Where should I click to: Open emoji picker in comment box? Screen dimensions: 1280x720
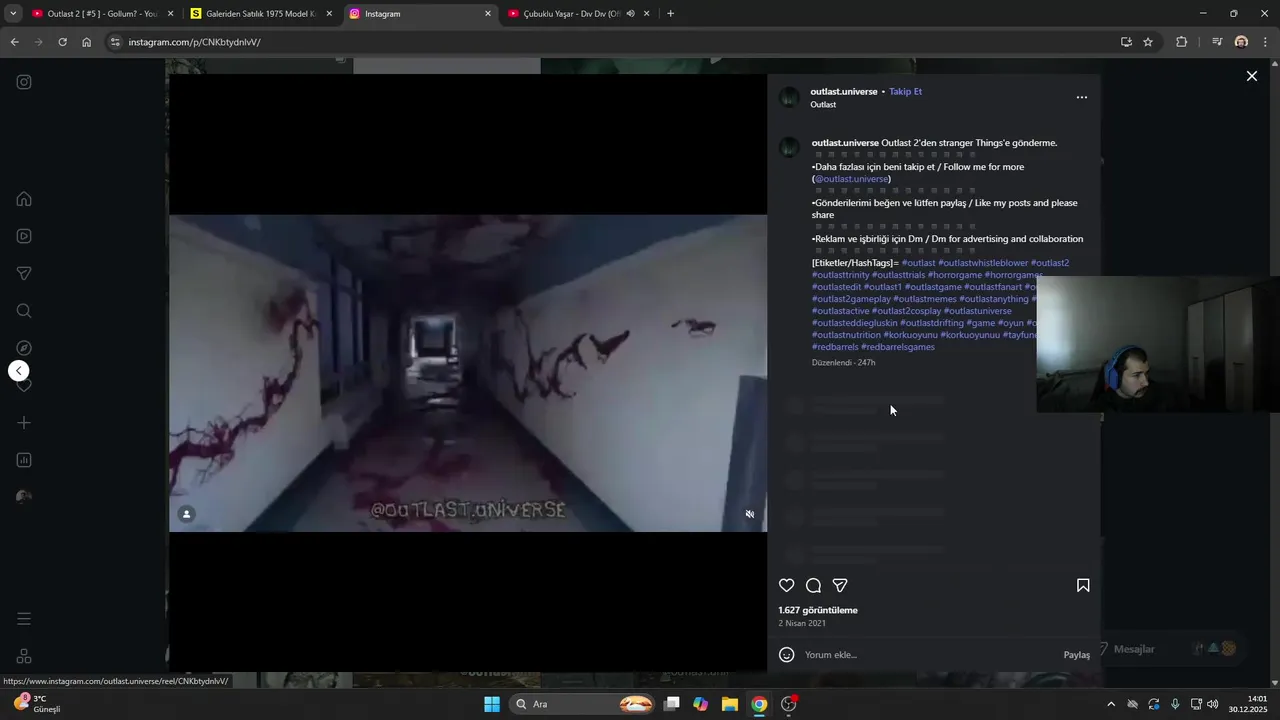click(x=787, y=655)
